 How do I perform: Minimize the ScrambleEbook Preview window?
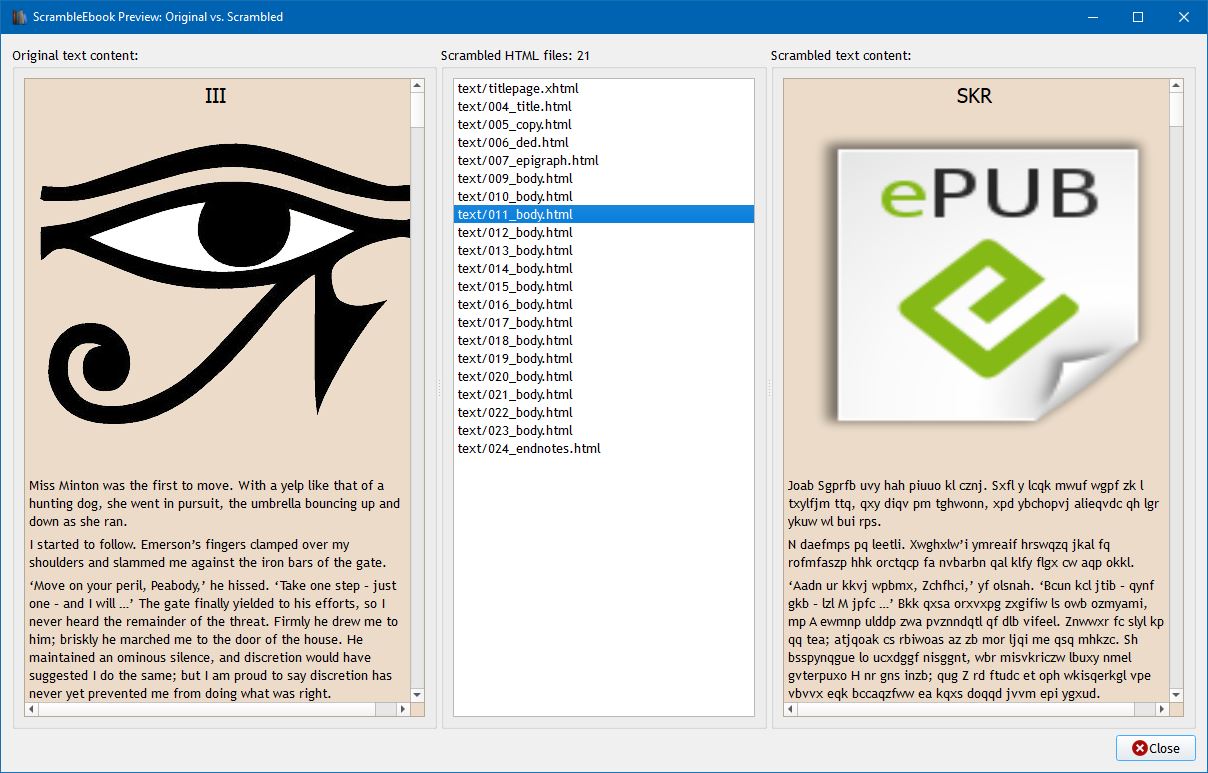point(1092,16)
